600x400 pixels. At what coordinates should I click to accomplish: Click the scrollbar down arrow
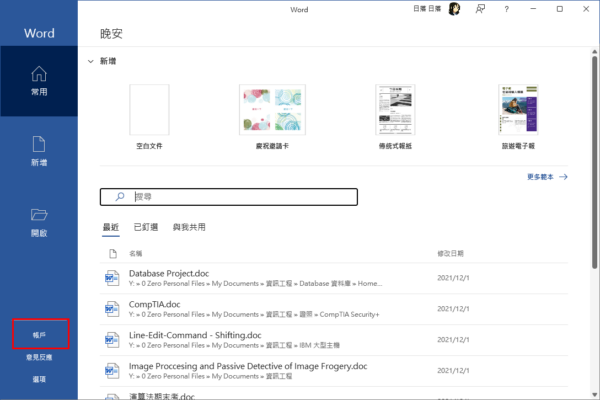tap(594, 395)
